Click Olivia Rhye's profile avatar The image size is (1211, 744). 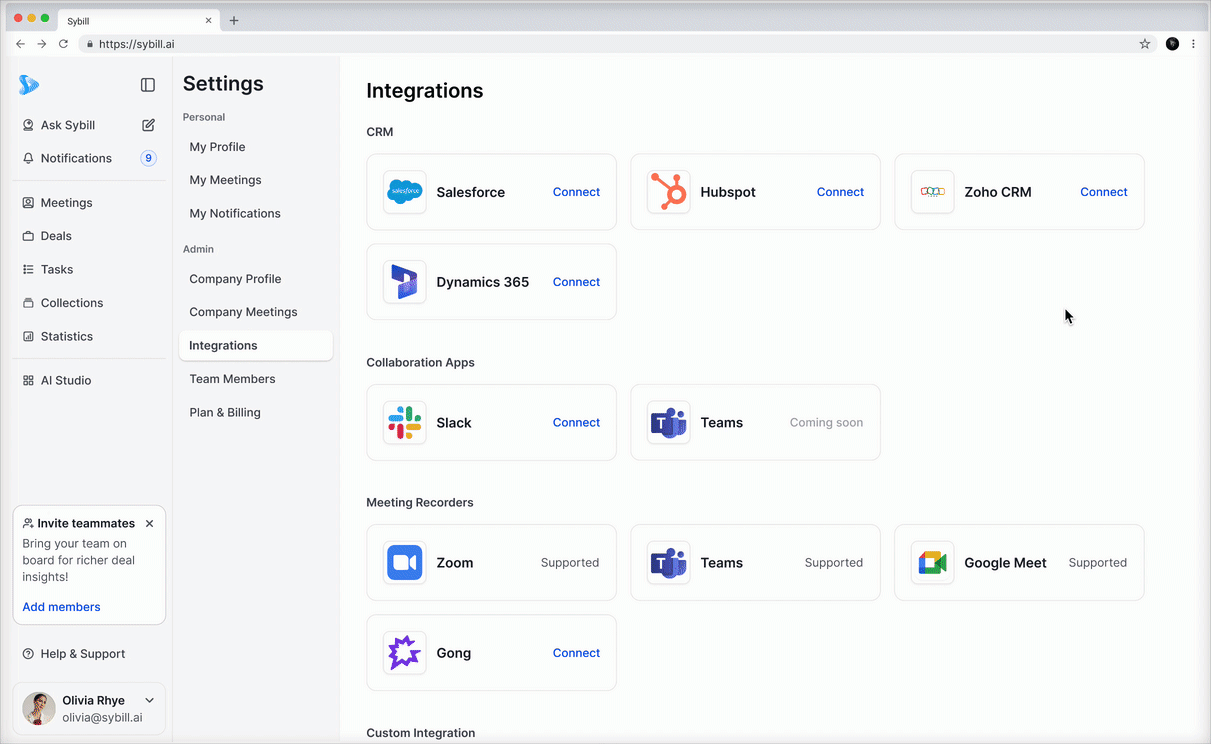[39, 708]
